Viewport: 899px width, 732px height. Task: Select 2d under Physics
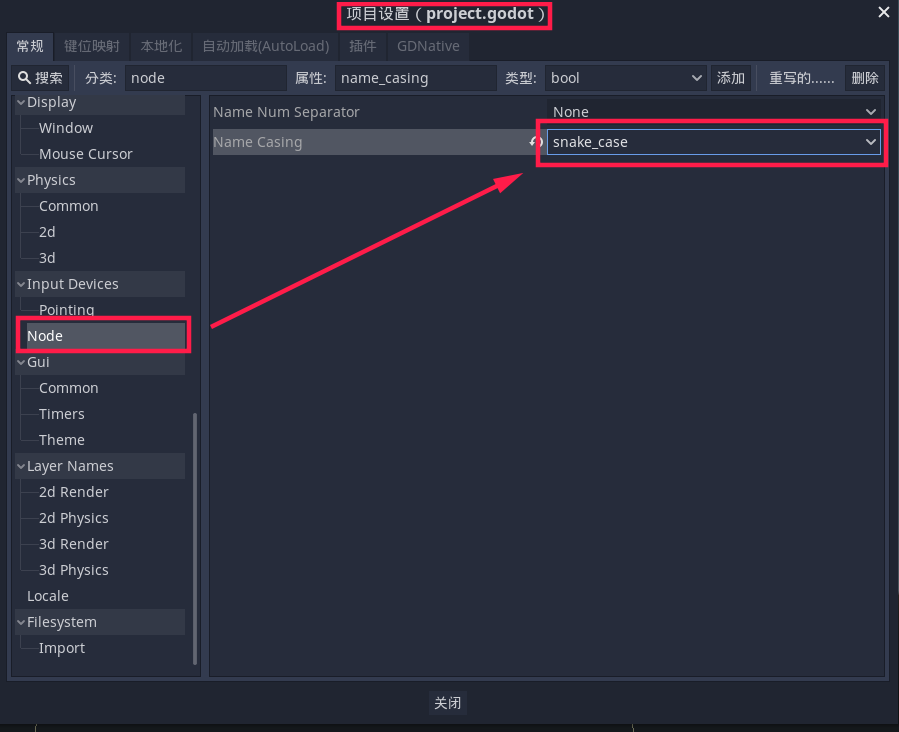[x=47, y=232]
